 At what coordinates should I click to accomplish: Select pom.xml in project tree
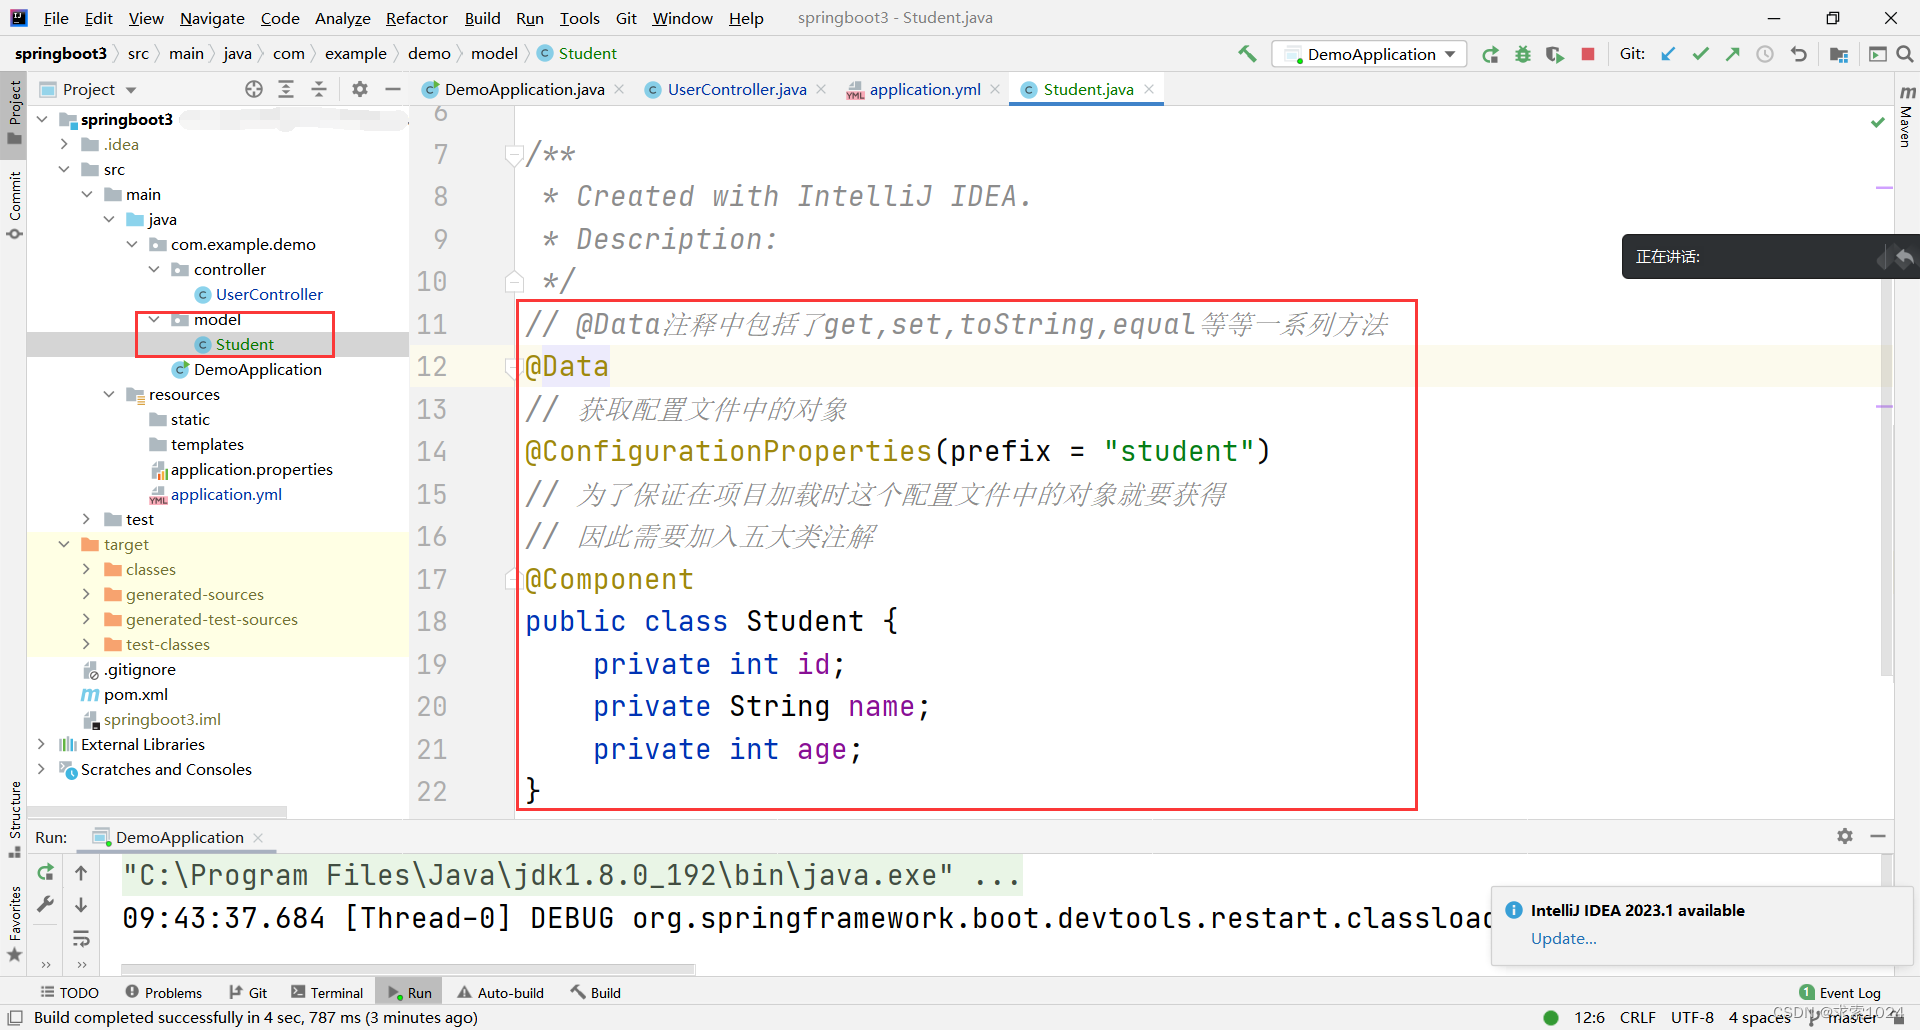[x=135, y=694]
